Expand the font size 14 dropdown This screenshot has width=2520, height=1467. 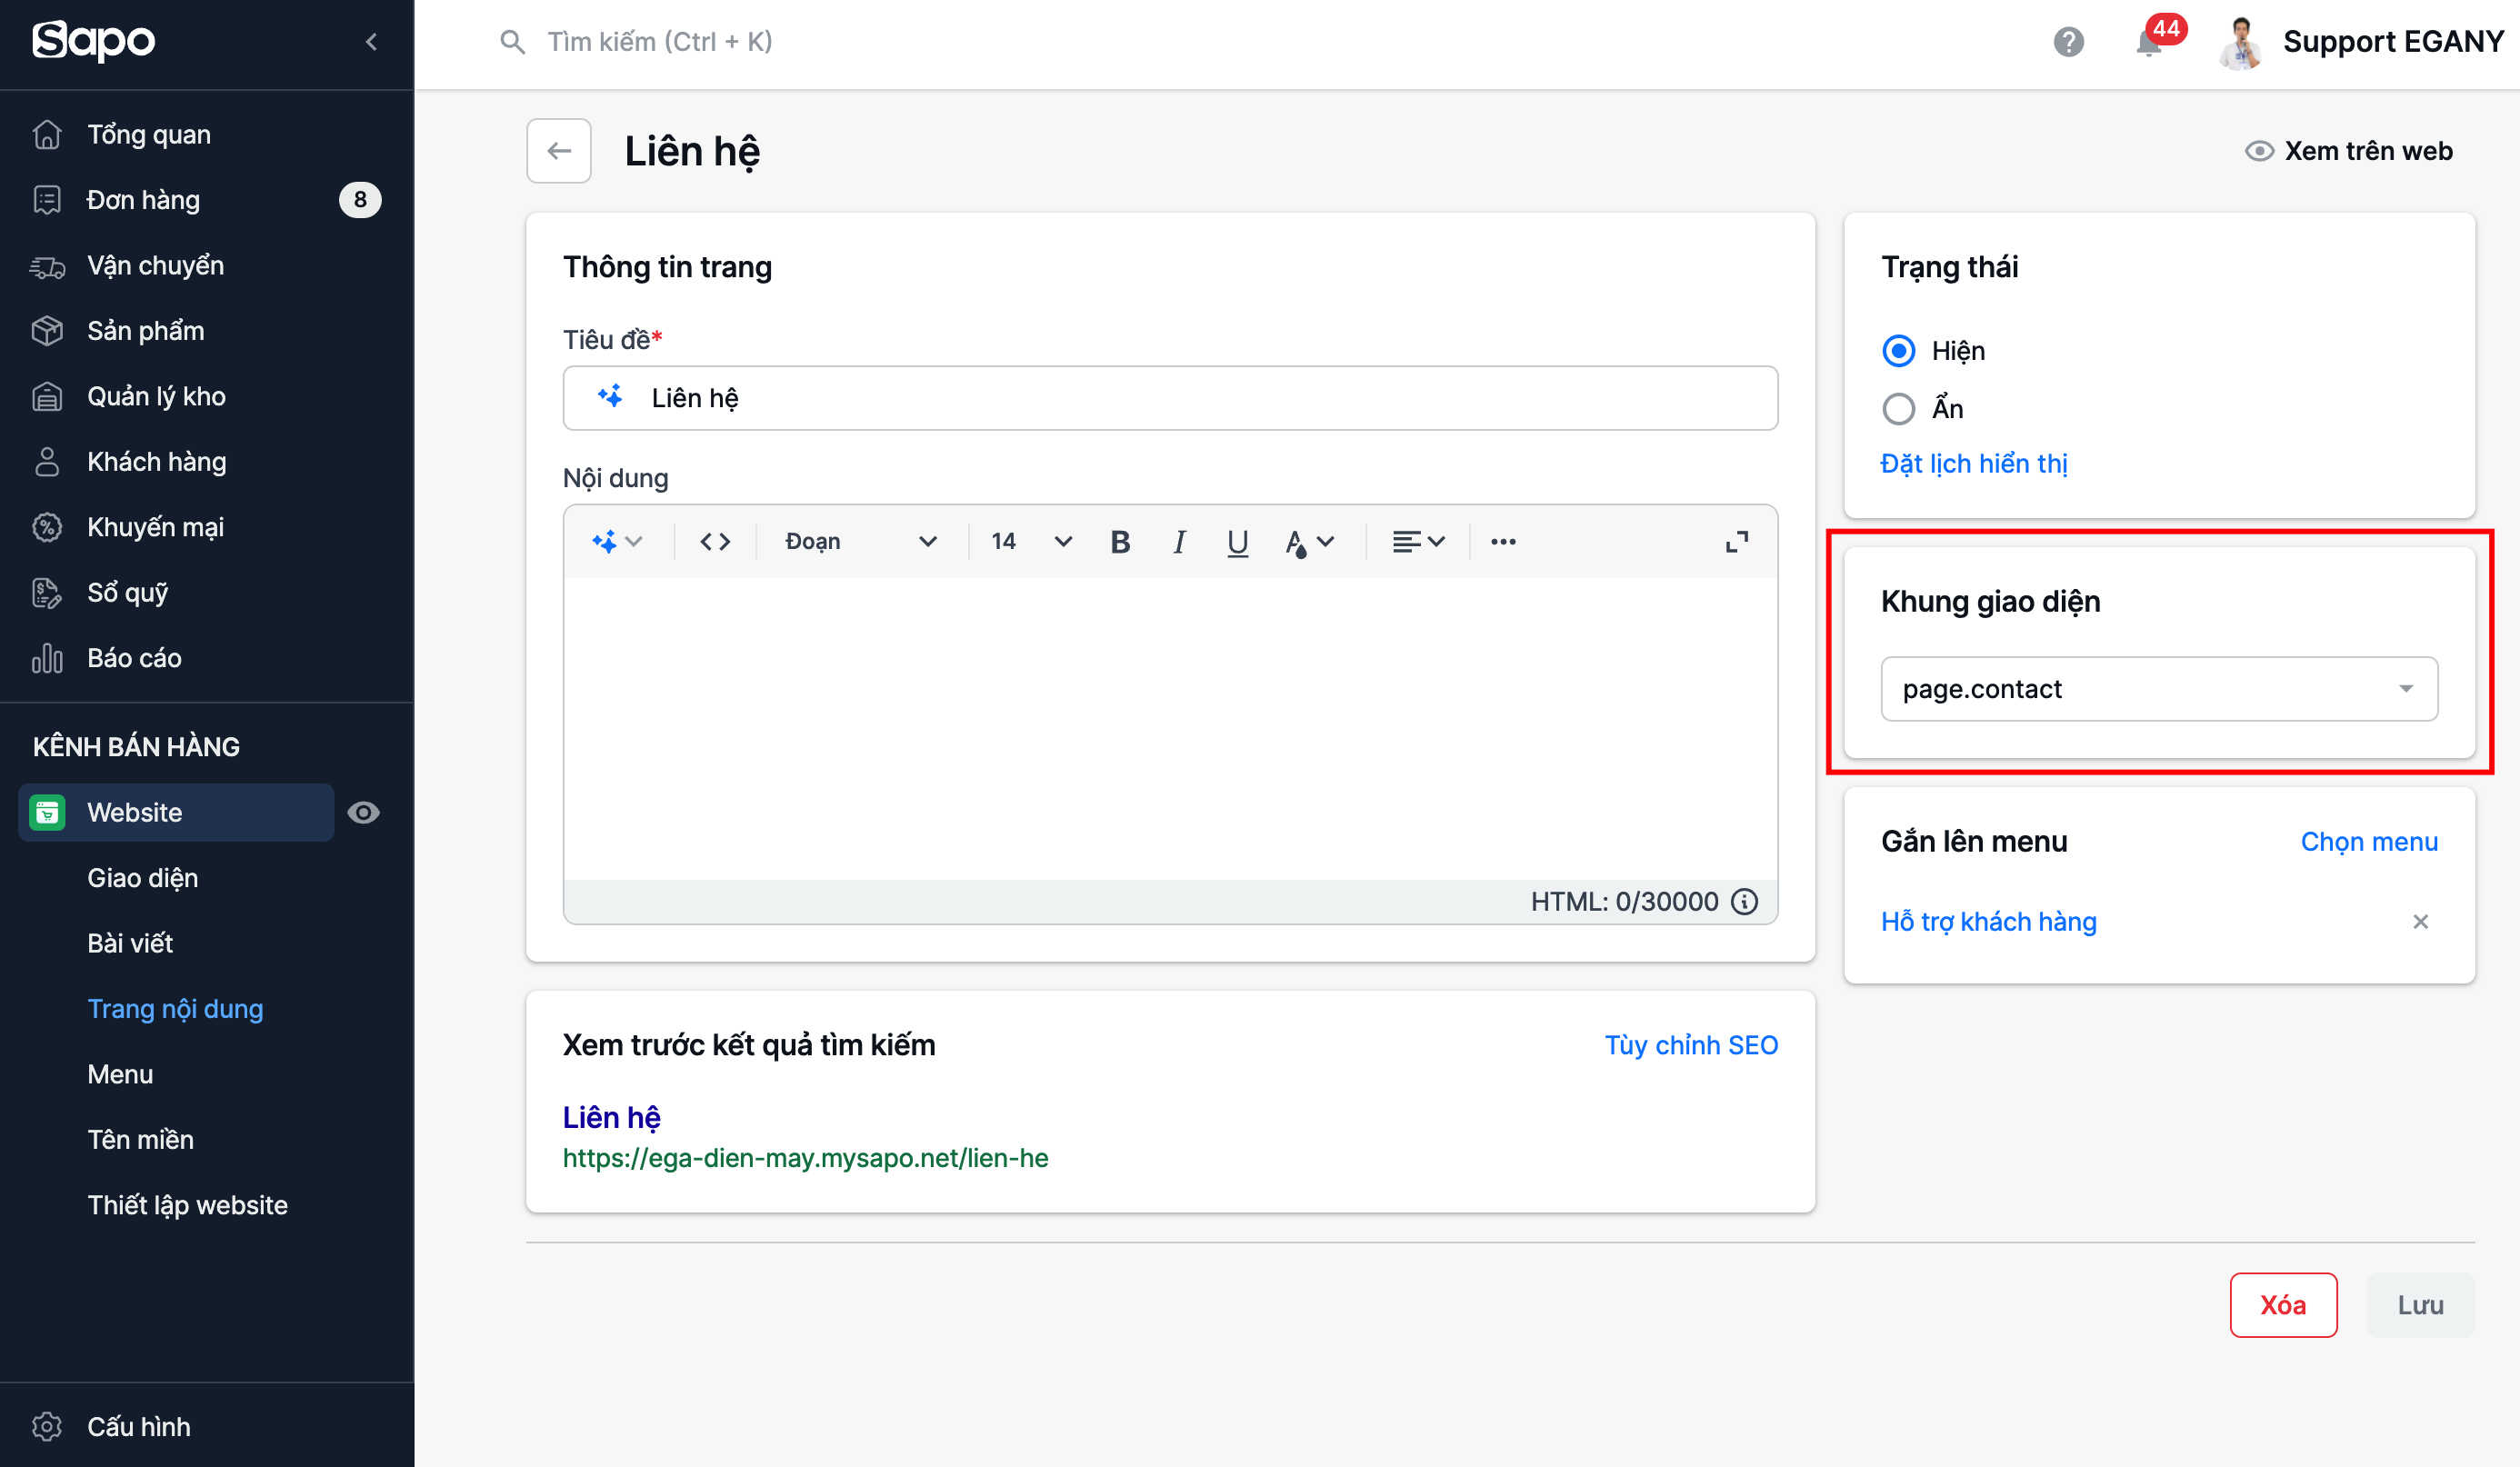1030,541
